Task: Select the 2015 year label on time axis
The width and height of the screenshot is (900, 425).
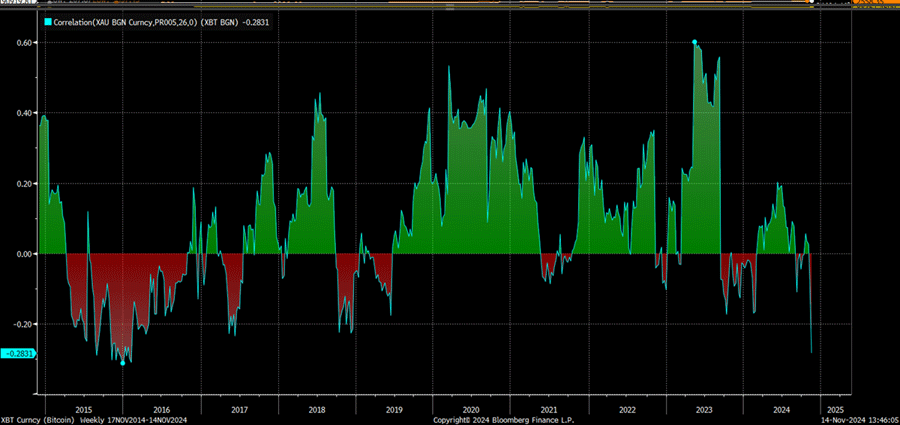Action: pos(84,410)
